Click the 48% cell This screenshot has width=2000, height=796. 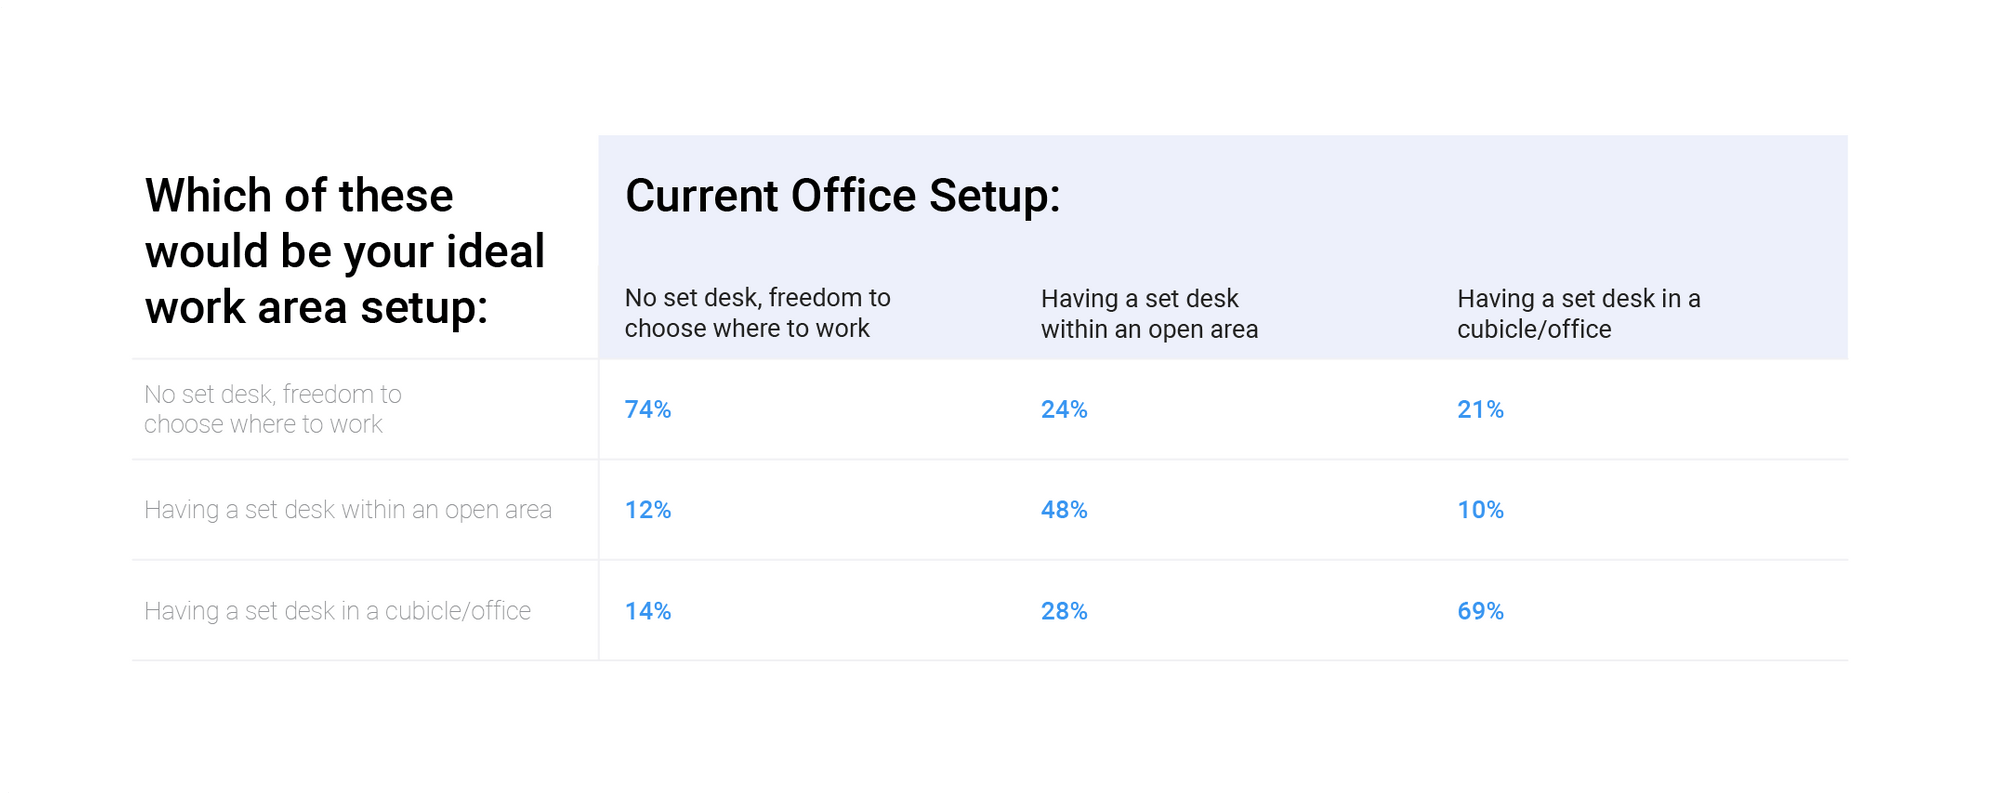pos(1064,510)
